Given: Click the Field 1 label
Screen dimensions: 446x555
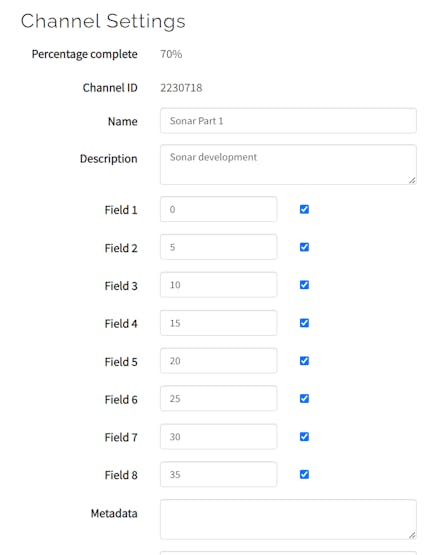Looking at the screenshot, I should tap(121, 210).
